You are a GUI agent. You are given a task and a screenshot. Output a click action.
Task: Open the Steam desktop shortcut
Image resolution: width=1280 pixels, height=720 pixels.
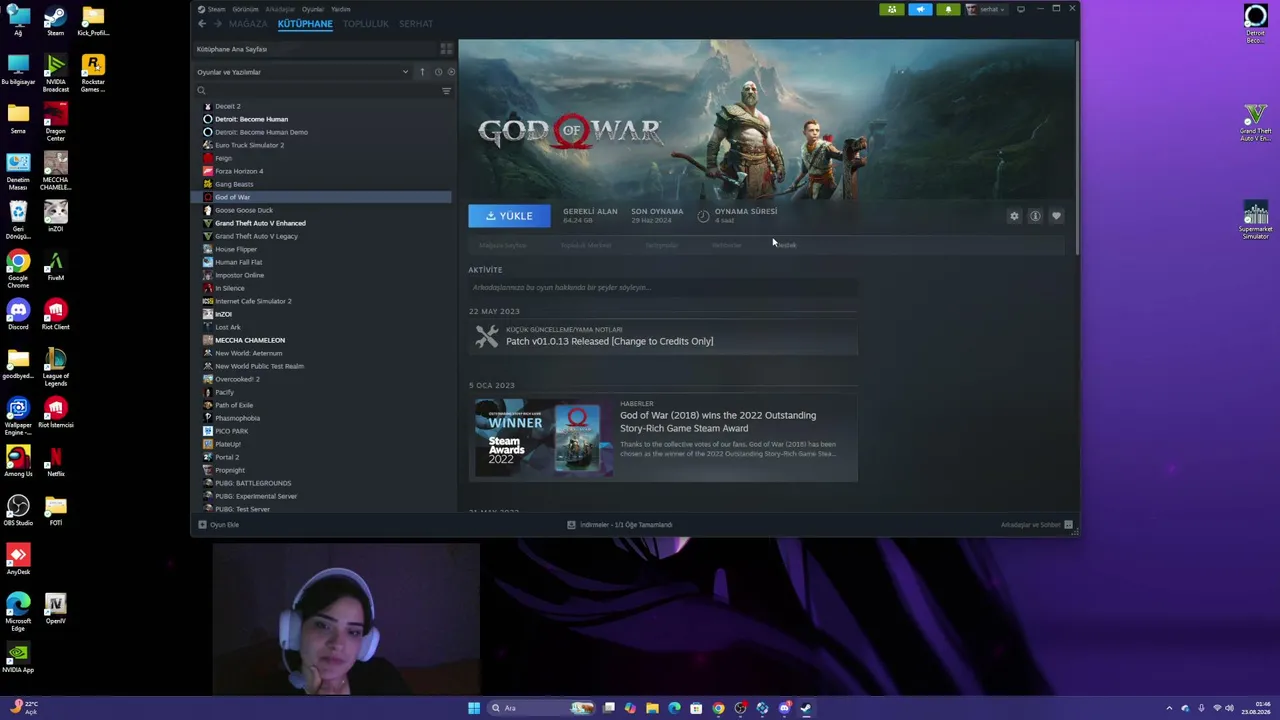tap(55, 21)
